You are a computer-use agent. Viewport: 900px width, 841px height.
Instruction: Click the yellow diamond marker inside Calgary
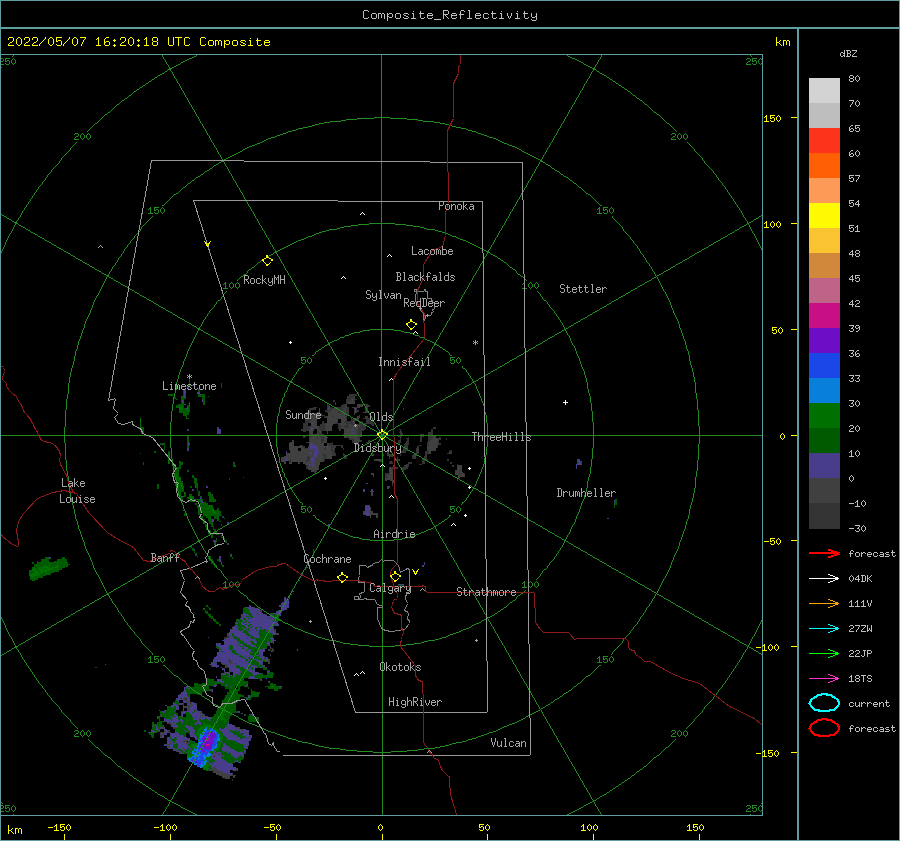pyautogui.click(x=395, y=576)
